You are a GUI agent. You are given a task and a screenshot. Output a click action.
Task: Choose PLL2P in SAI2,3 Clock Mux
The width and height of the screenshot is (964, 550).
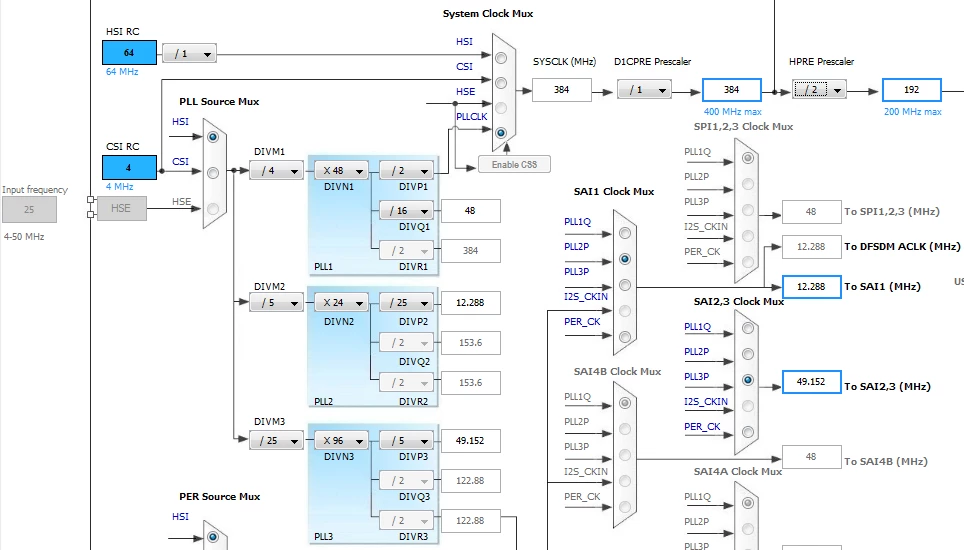[748, 354]
